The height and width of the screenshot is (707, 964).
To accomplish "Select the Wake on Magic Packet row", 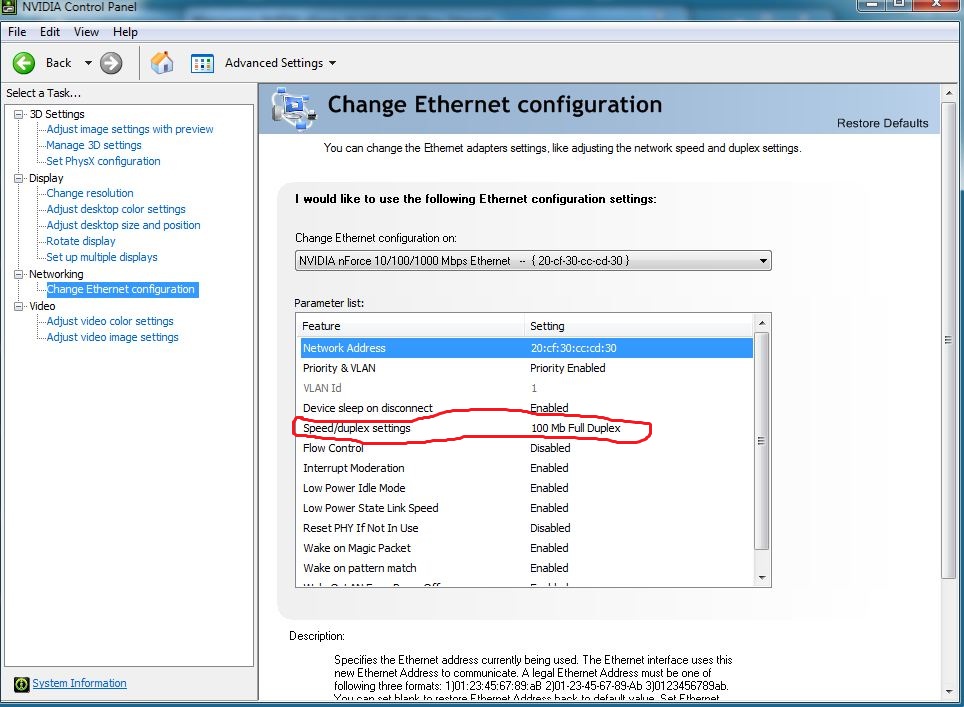I will click(527, 548).
